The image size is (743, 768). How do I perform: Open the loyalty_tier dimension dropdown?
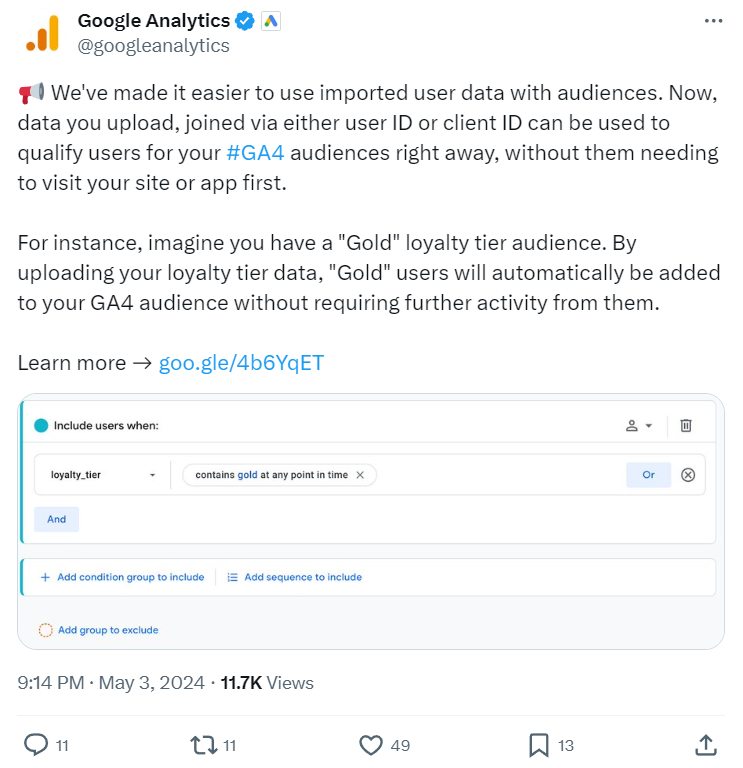click(x=102, y=475)
